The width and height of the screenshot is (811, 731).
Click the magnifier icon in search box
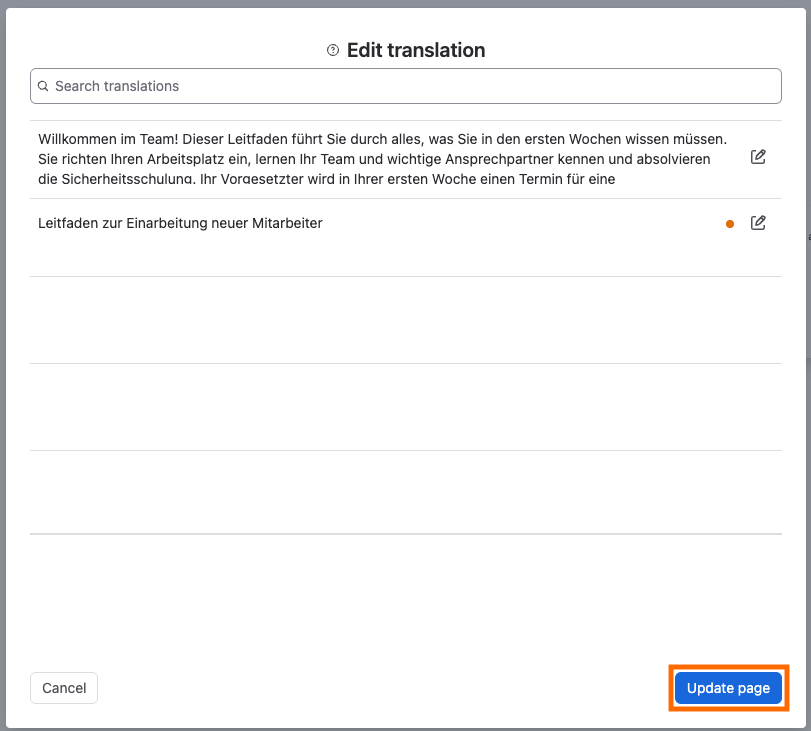43,86
